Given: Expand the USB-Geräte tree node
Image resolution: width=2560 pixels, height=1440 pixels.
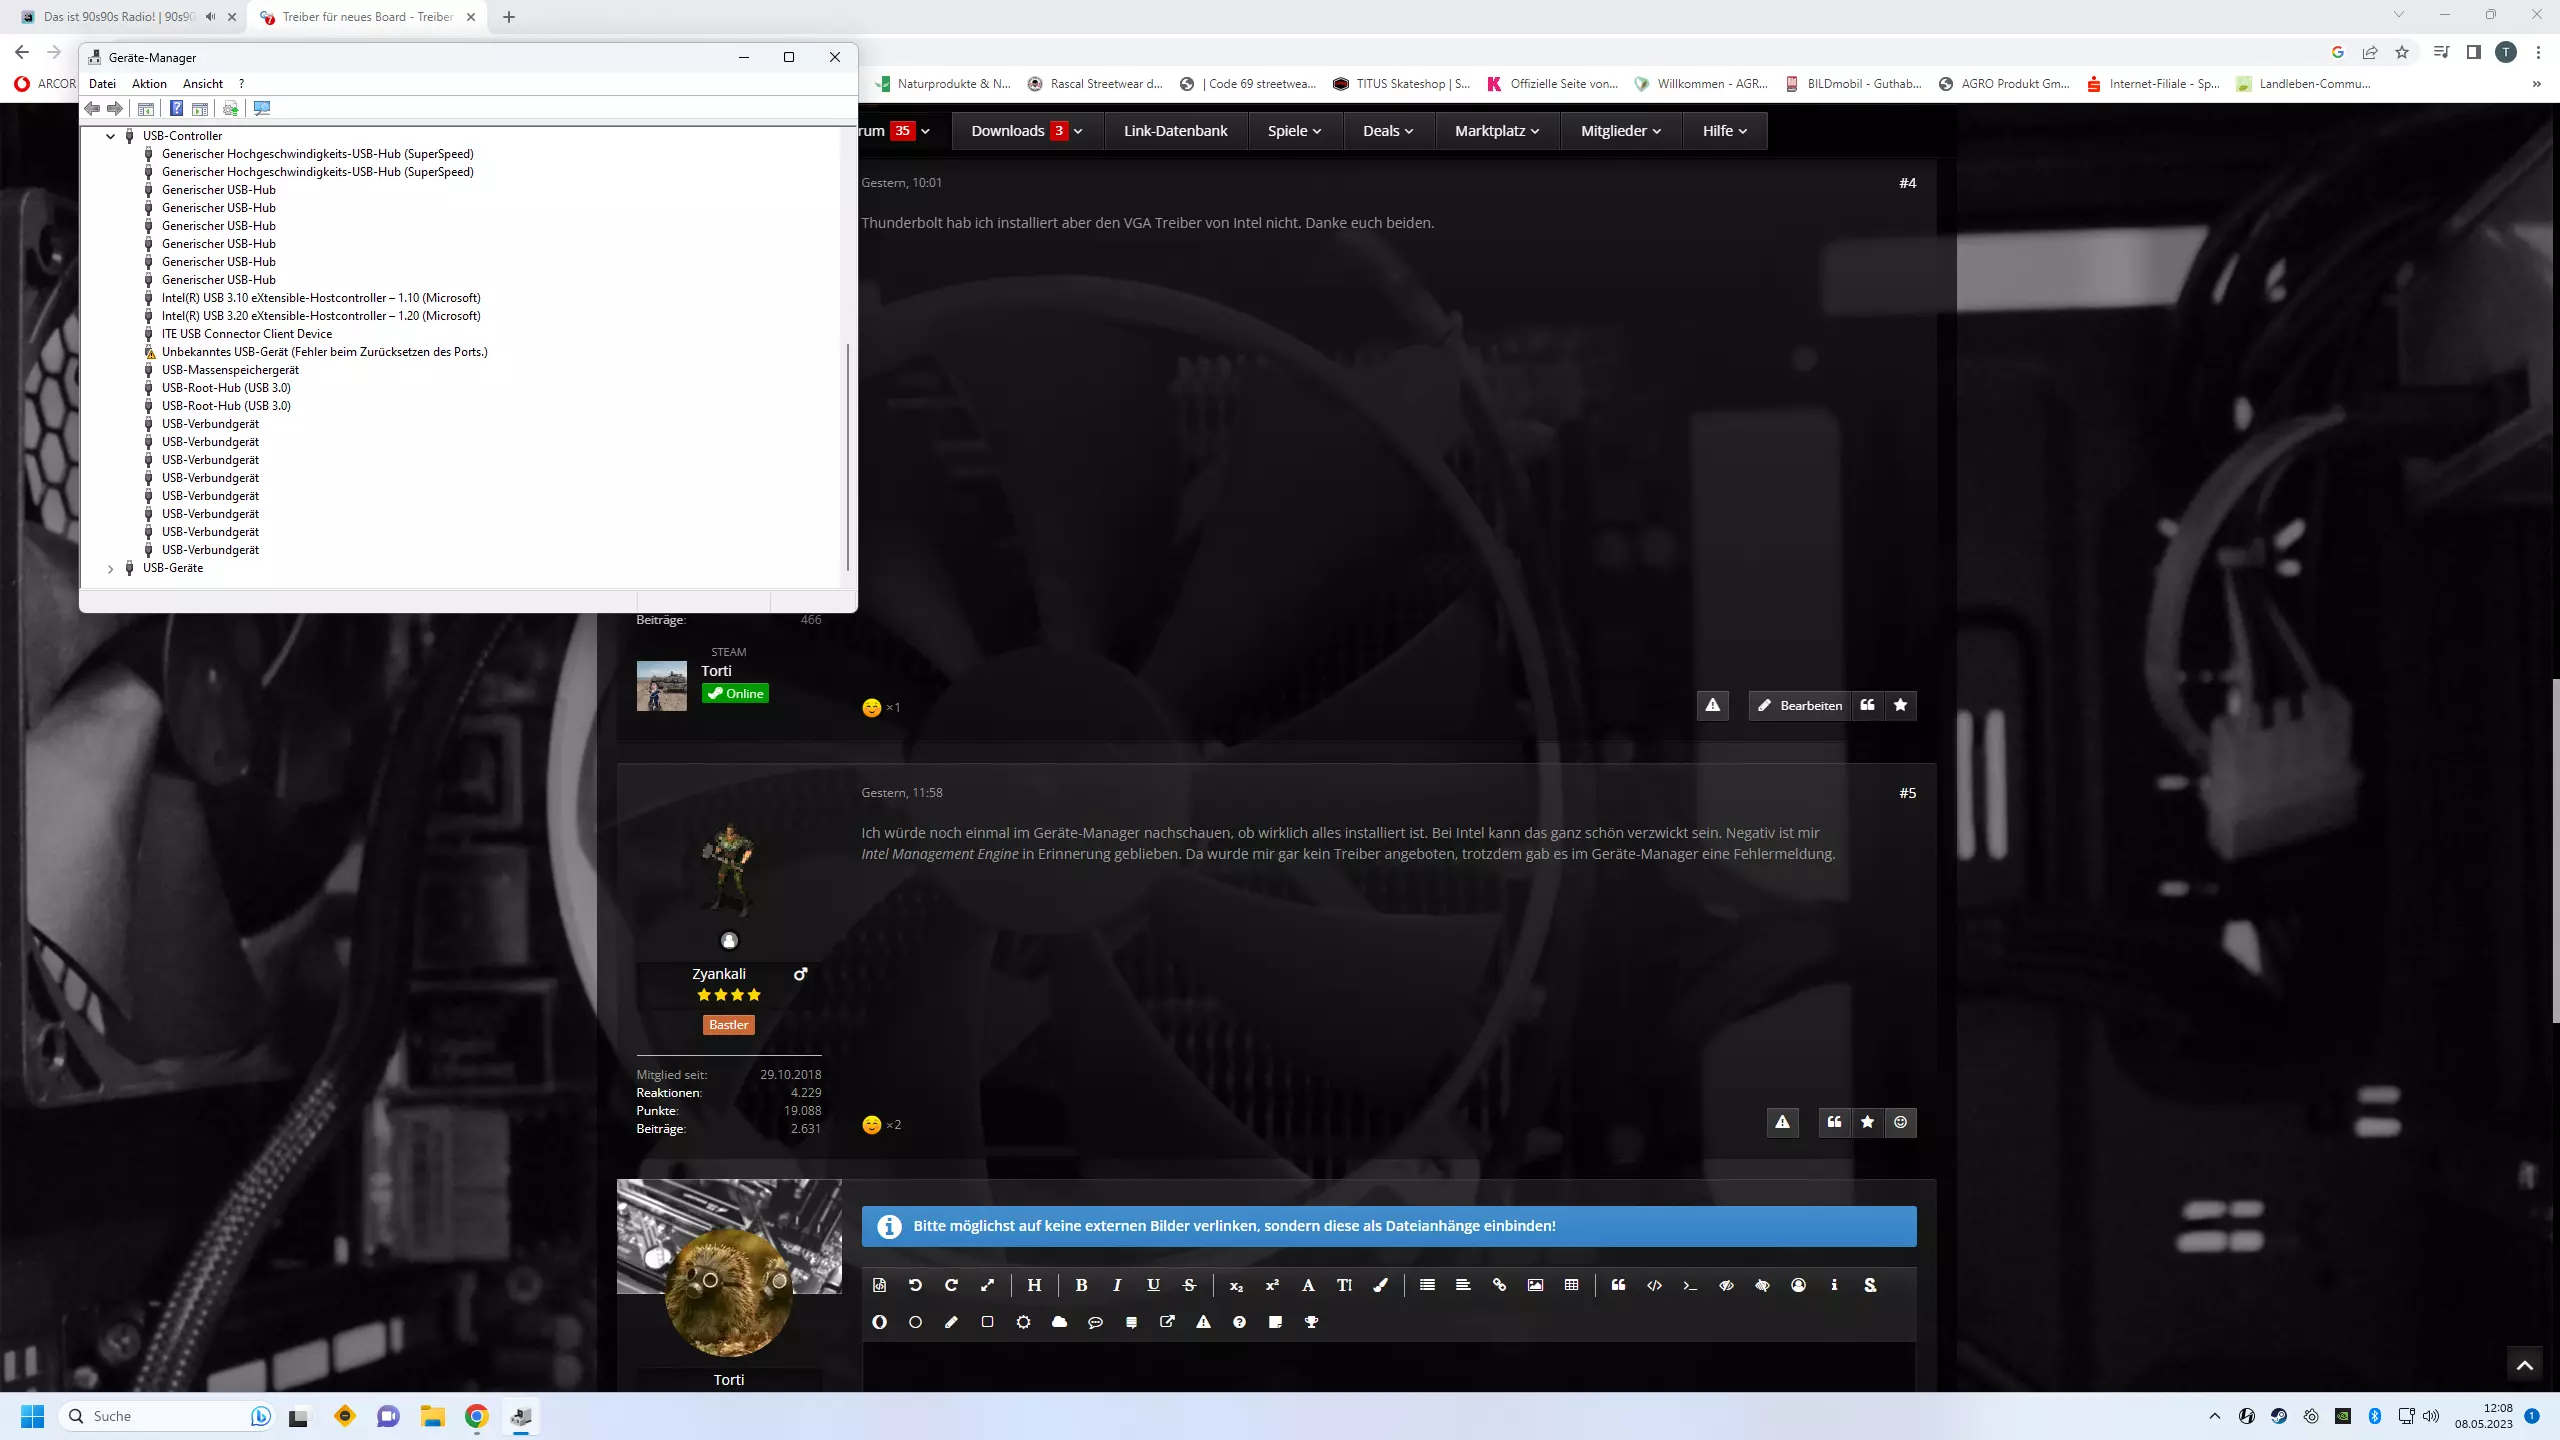Looking at the screenshot, I should pyautogui.click(x=111, y=568).
